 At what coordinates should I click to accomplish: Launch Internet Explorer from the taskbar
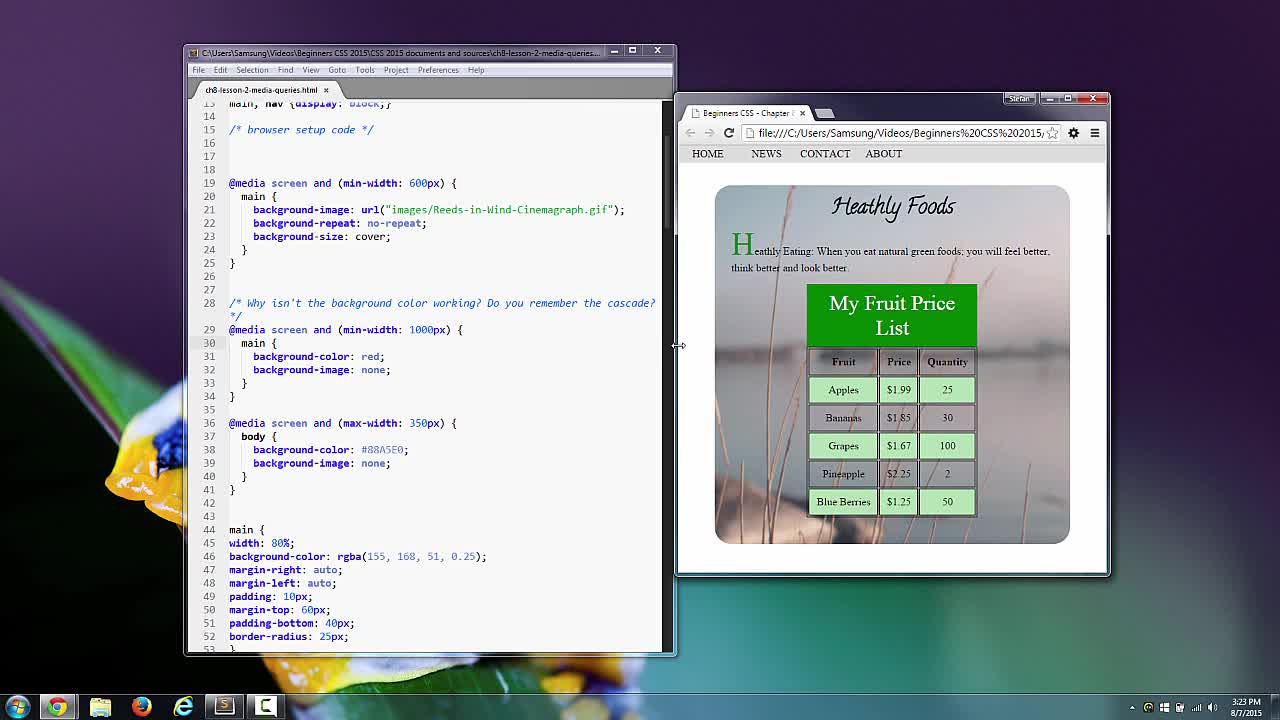click(x=183, y=707)
